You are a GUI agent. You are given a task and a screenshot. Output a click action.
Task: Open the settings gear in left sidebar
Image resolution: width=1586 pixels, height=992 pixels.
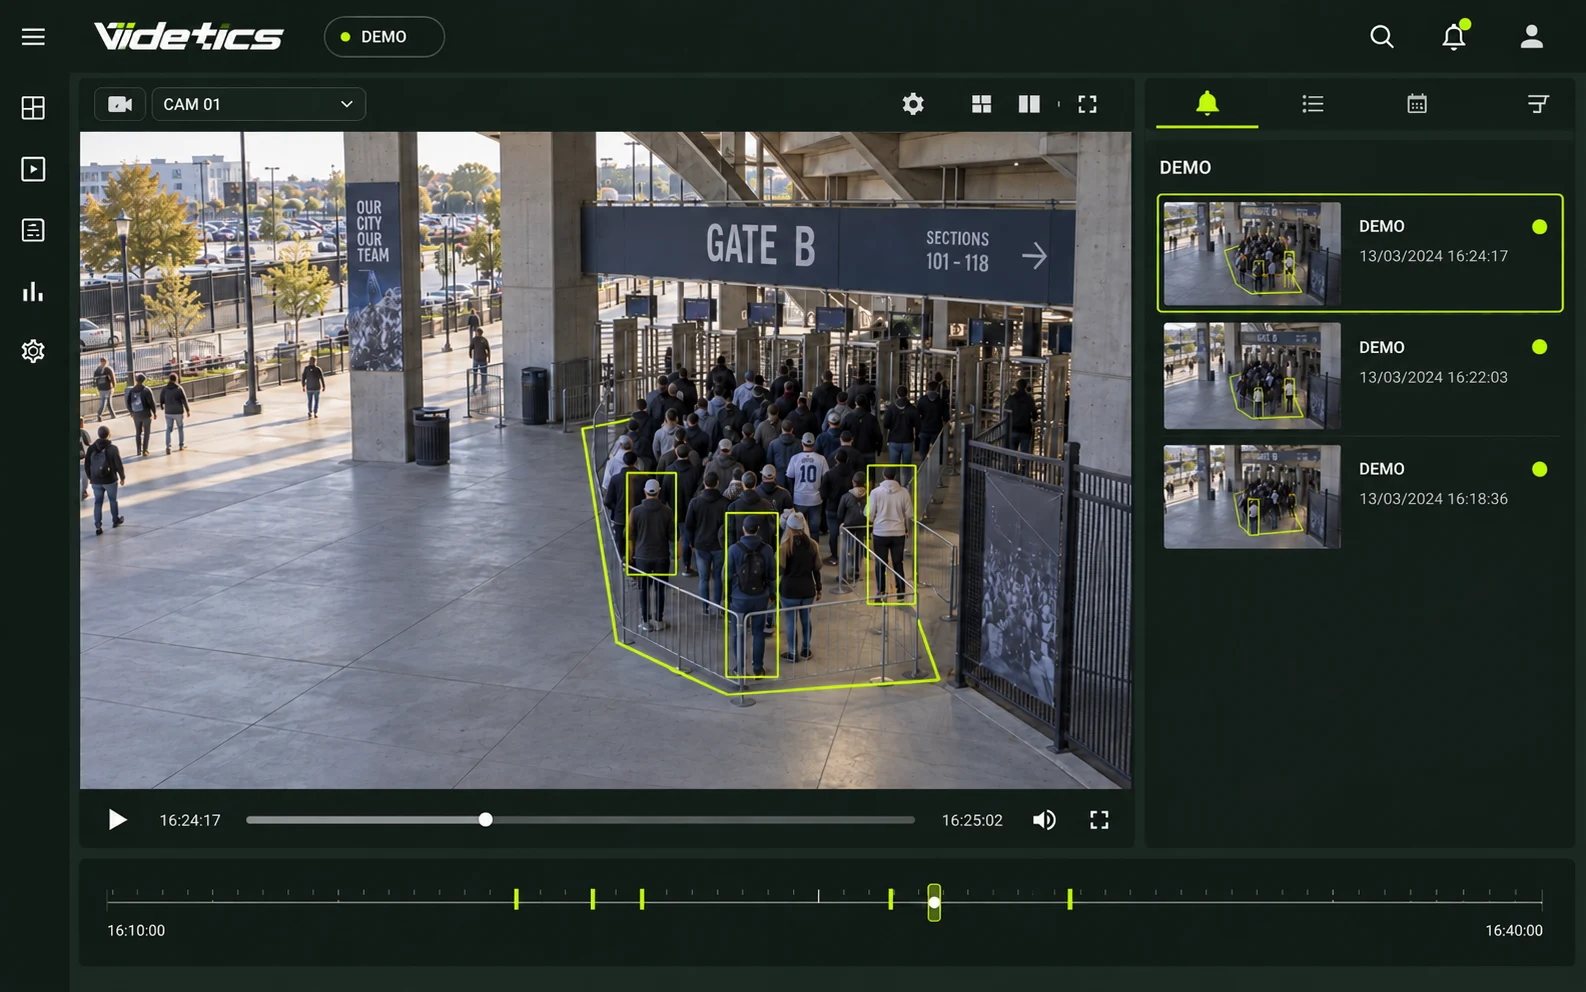coord(33,351)
